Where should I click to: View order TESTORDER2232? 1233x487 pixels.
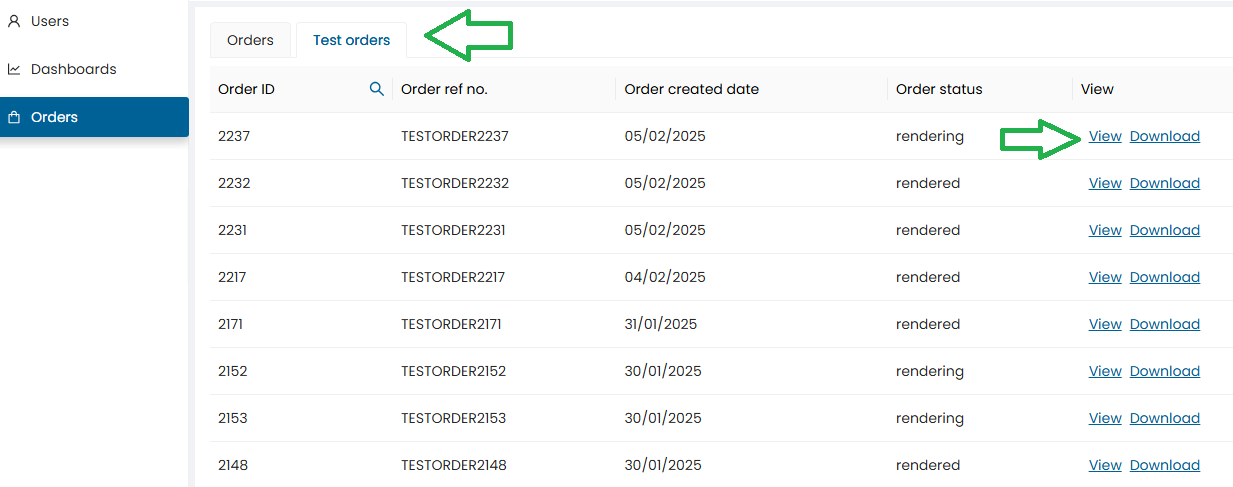pos(1105,183)
